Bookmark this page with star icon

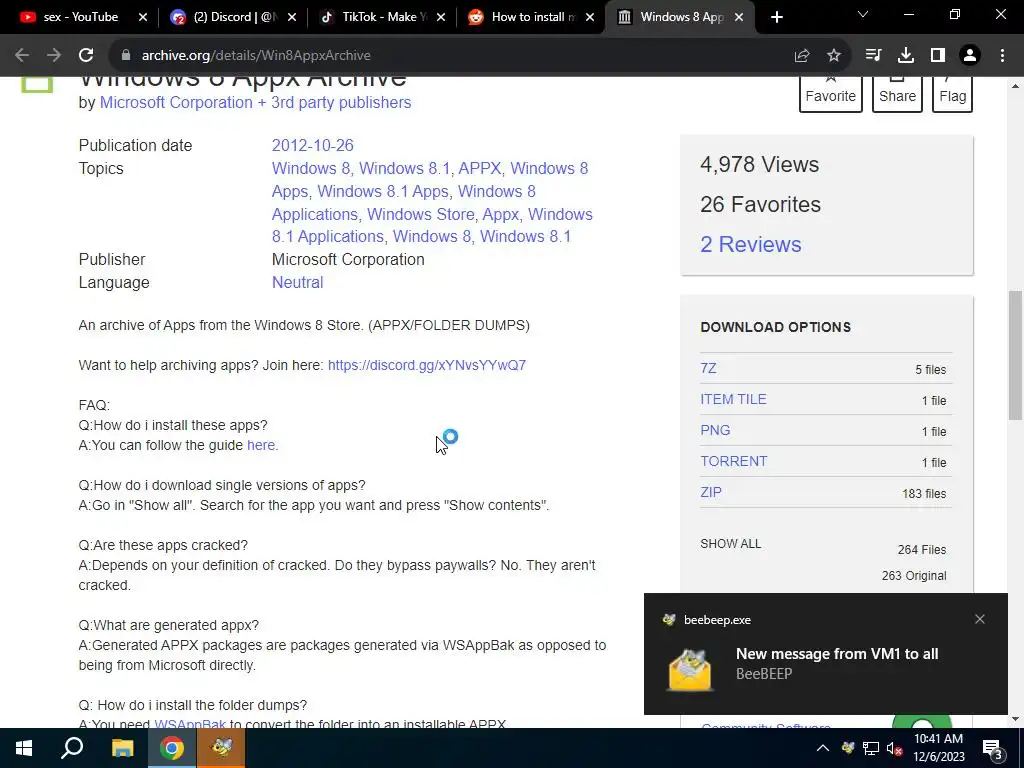click(834, 56)
